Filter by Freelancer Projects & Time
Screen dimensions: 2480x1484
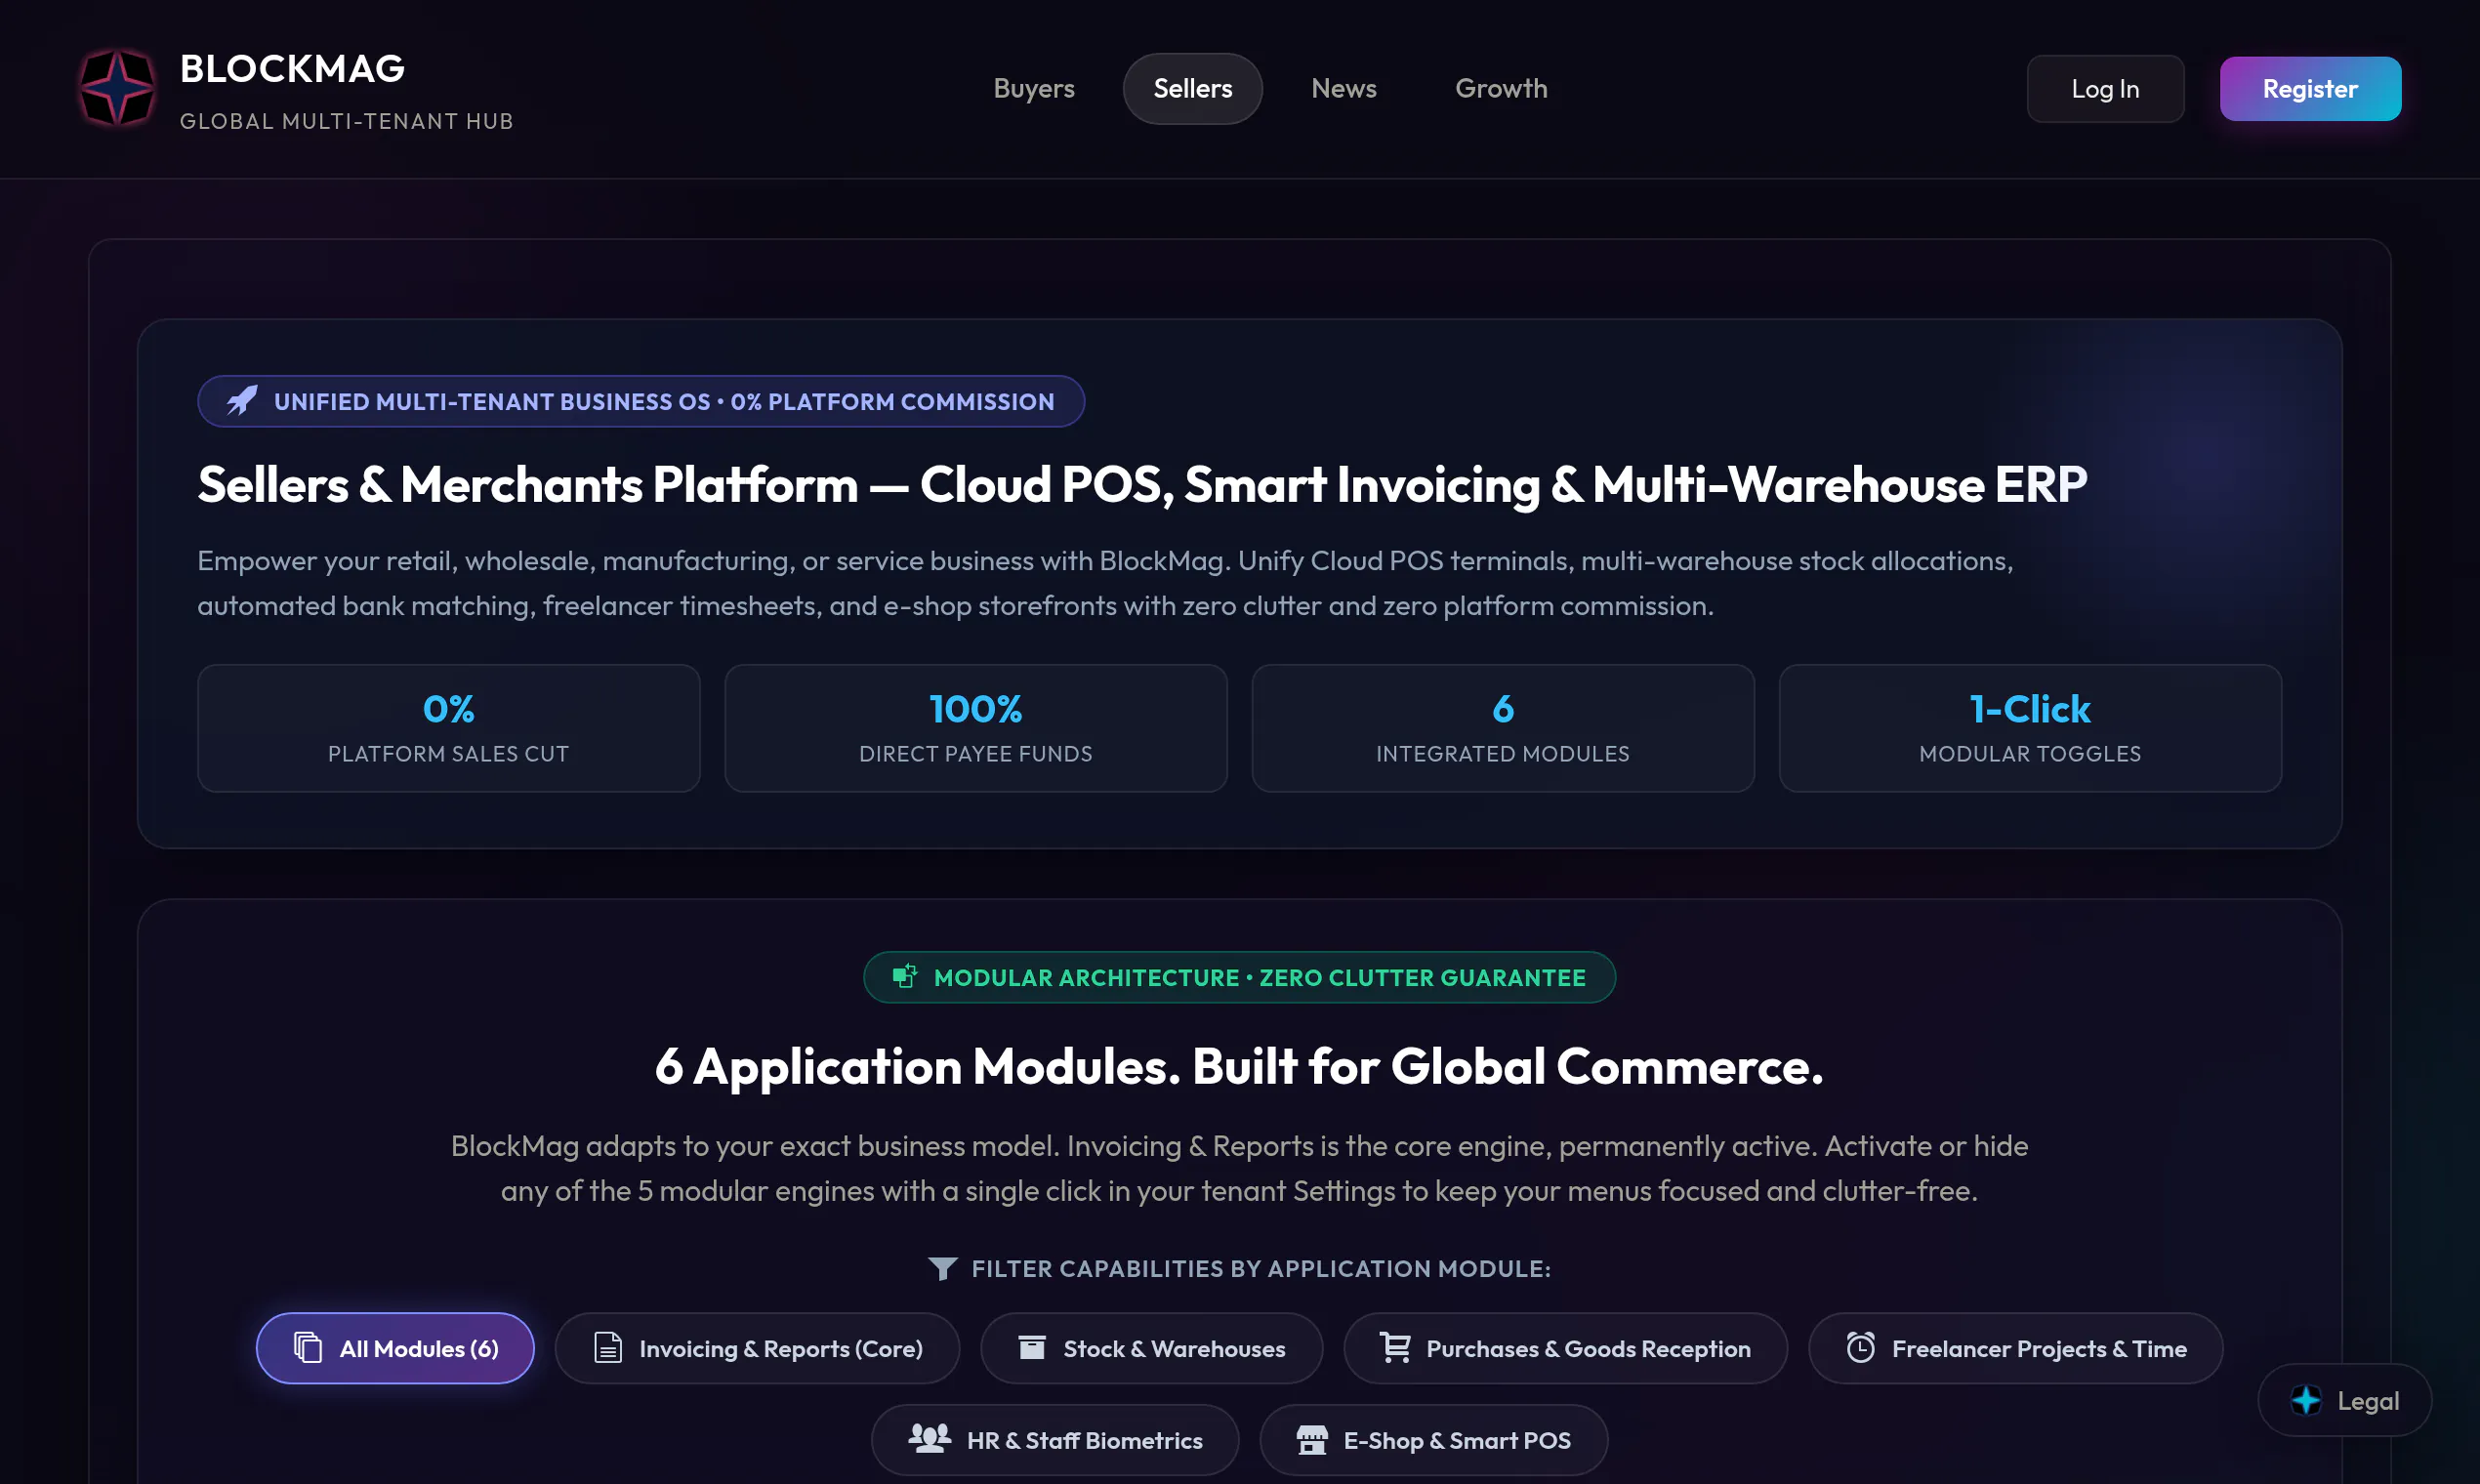[x=2015, y=1348]
